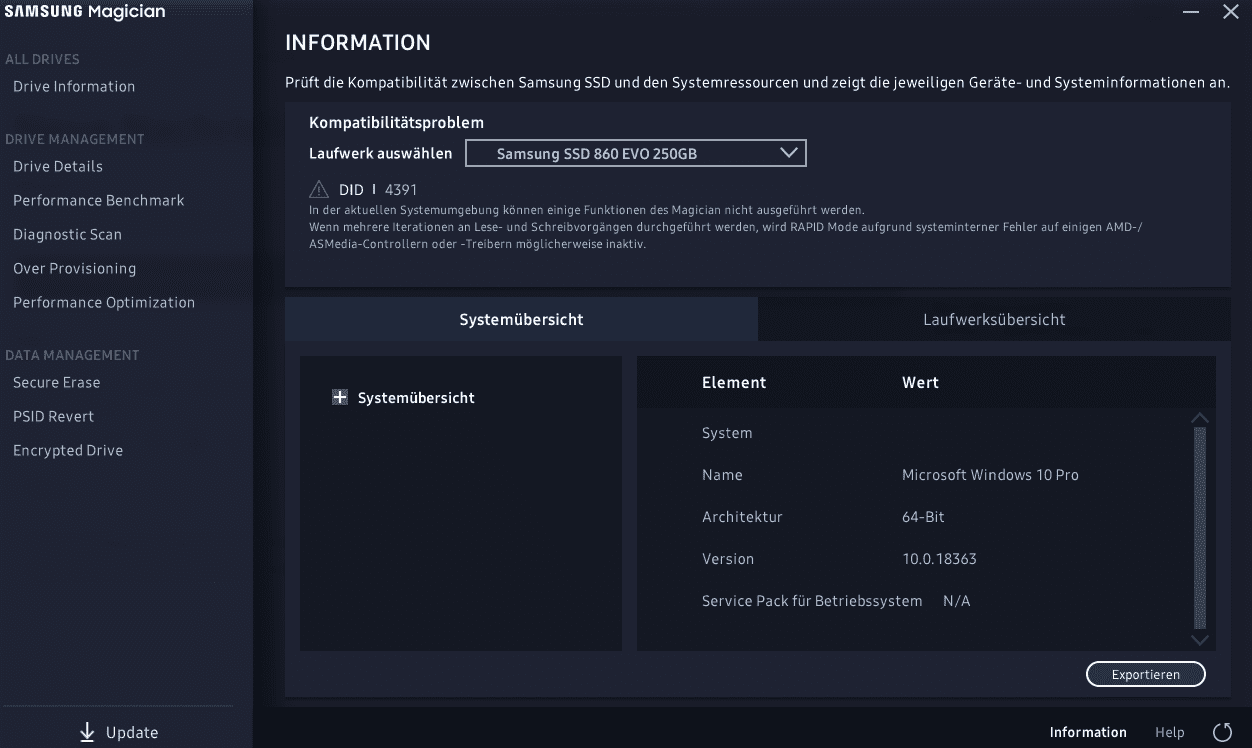Click the warning triangle icon beside DID
This screenshot has height=748, width=1252.
[x=318, y=189]
